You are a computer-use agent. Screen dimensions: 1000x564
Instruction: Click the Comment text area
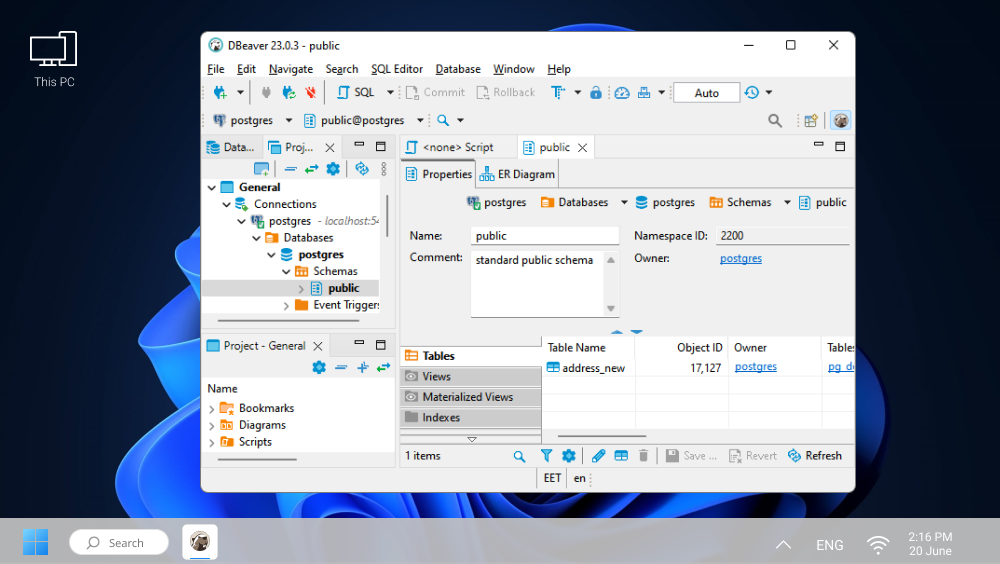tap(537, 283)
